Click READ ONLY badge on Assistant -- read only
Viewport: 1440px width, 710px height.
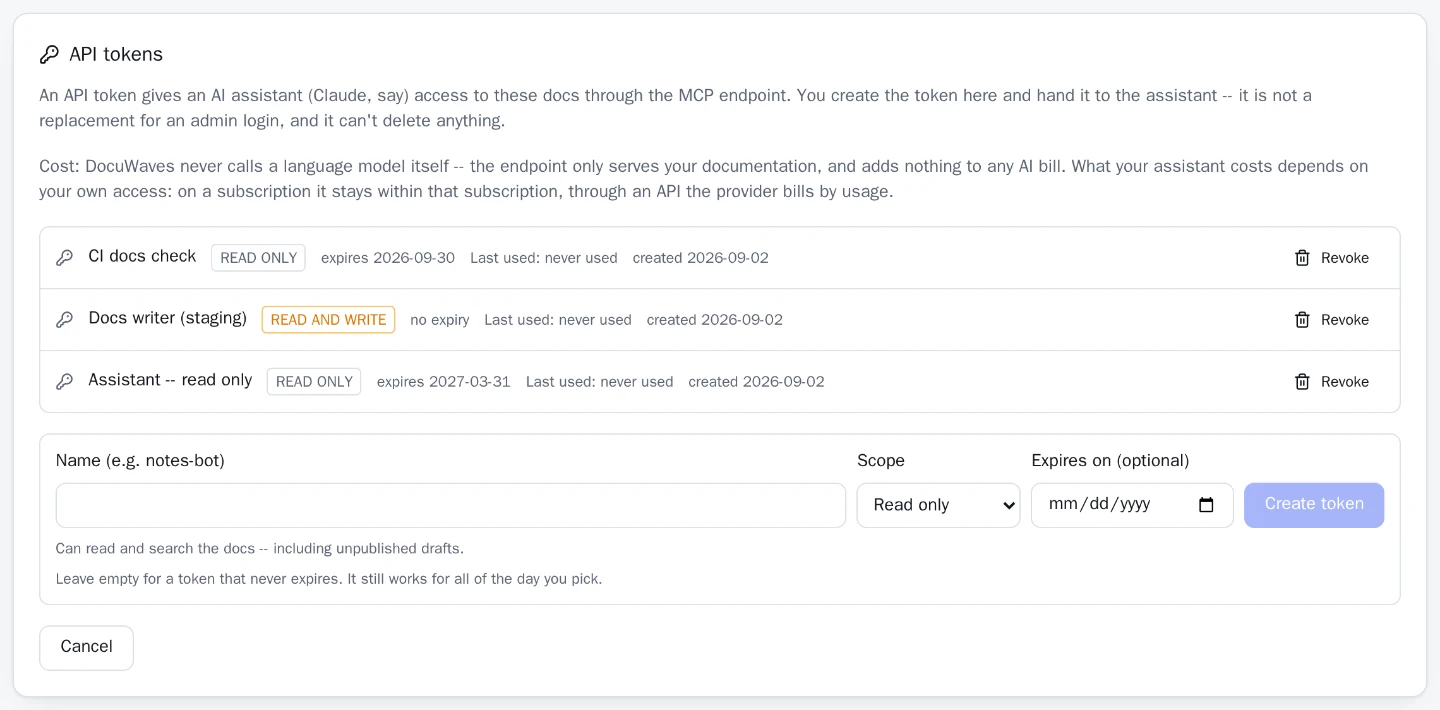(314, 382)
